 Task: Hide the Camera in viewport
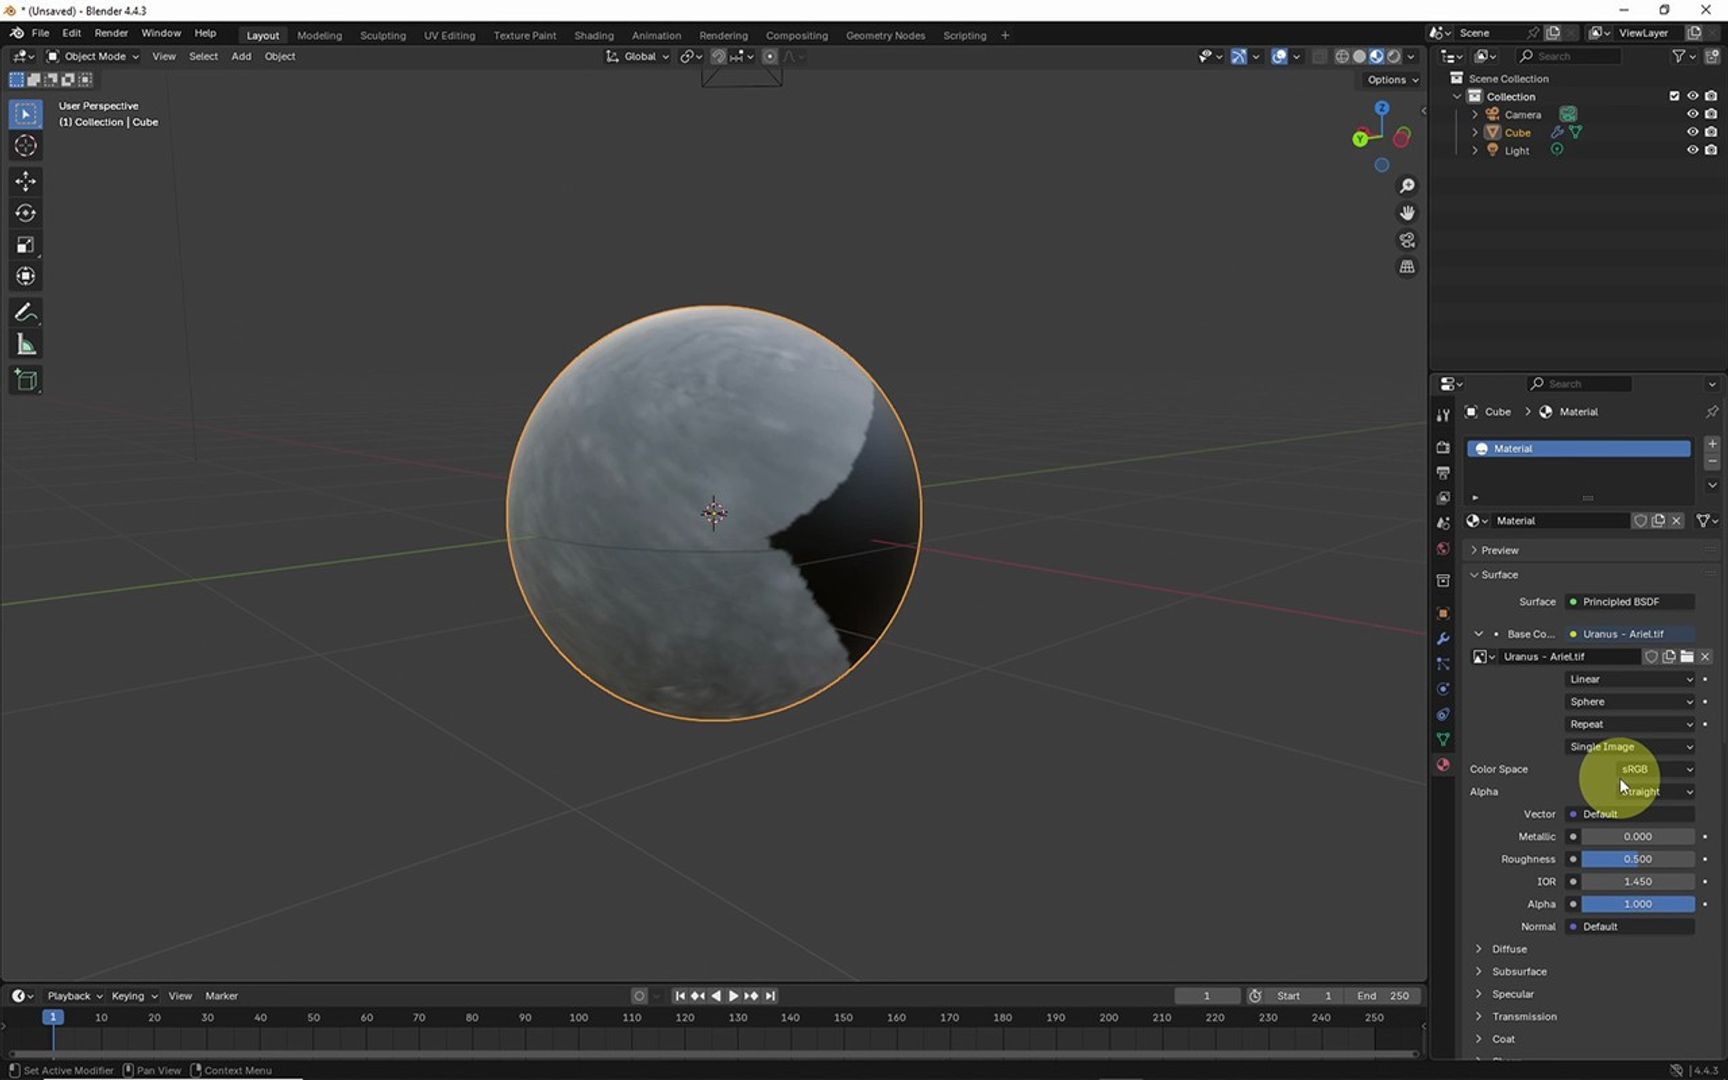pyautogui.click(x=1692, y=114)
